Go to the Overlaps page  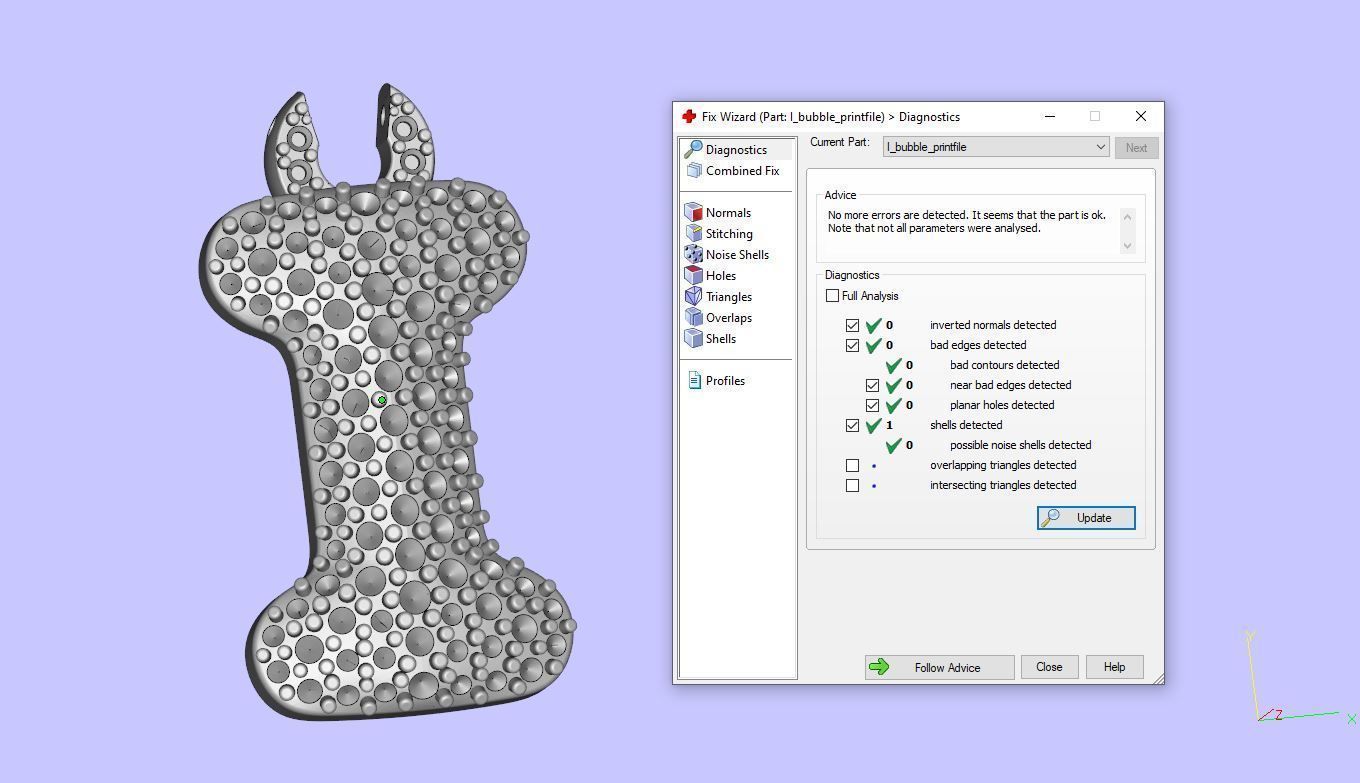[x=729, y=318]
